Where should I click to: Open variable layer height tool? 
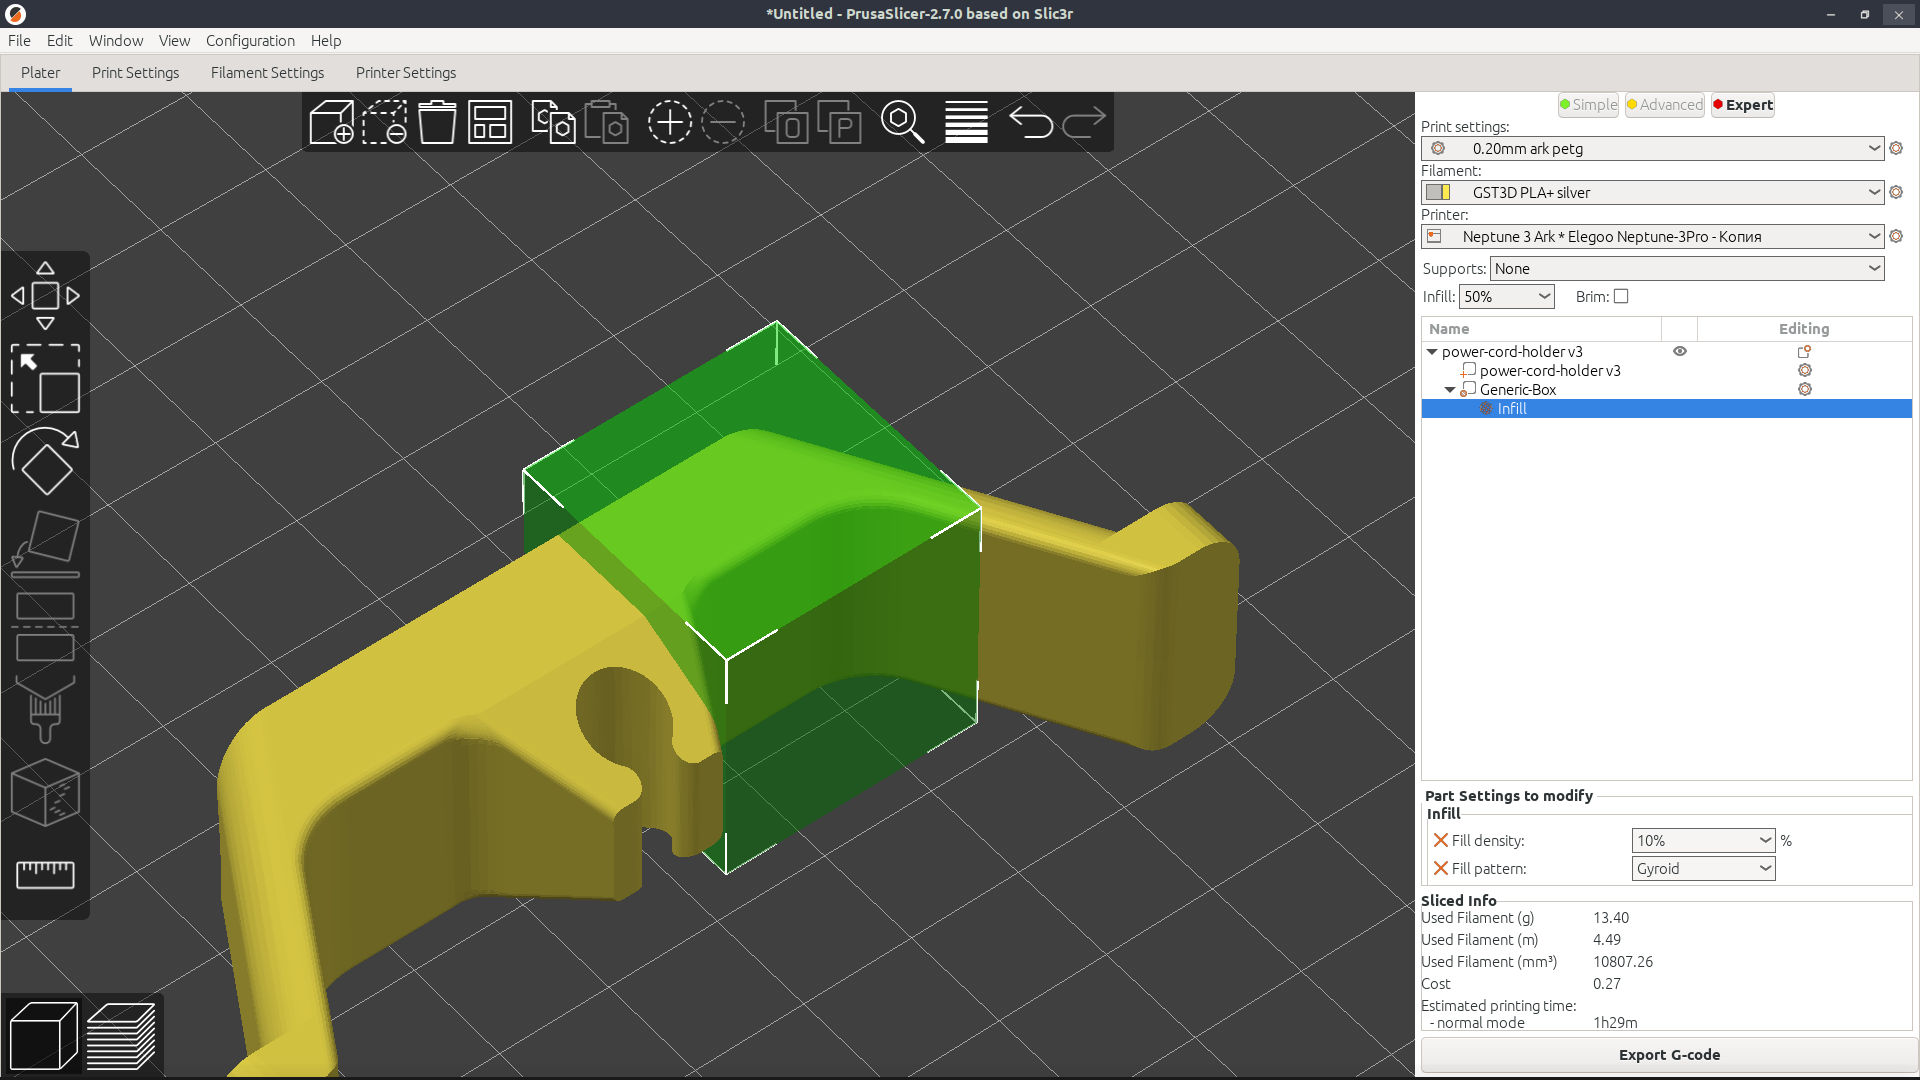(966, 122)
